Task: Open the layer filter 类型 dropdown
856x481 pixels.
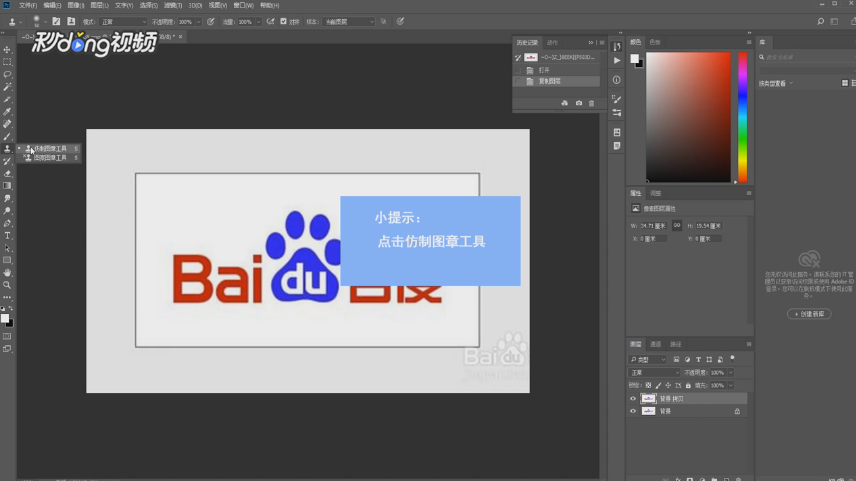Action: [647, 360]
